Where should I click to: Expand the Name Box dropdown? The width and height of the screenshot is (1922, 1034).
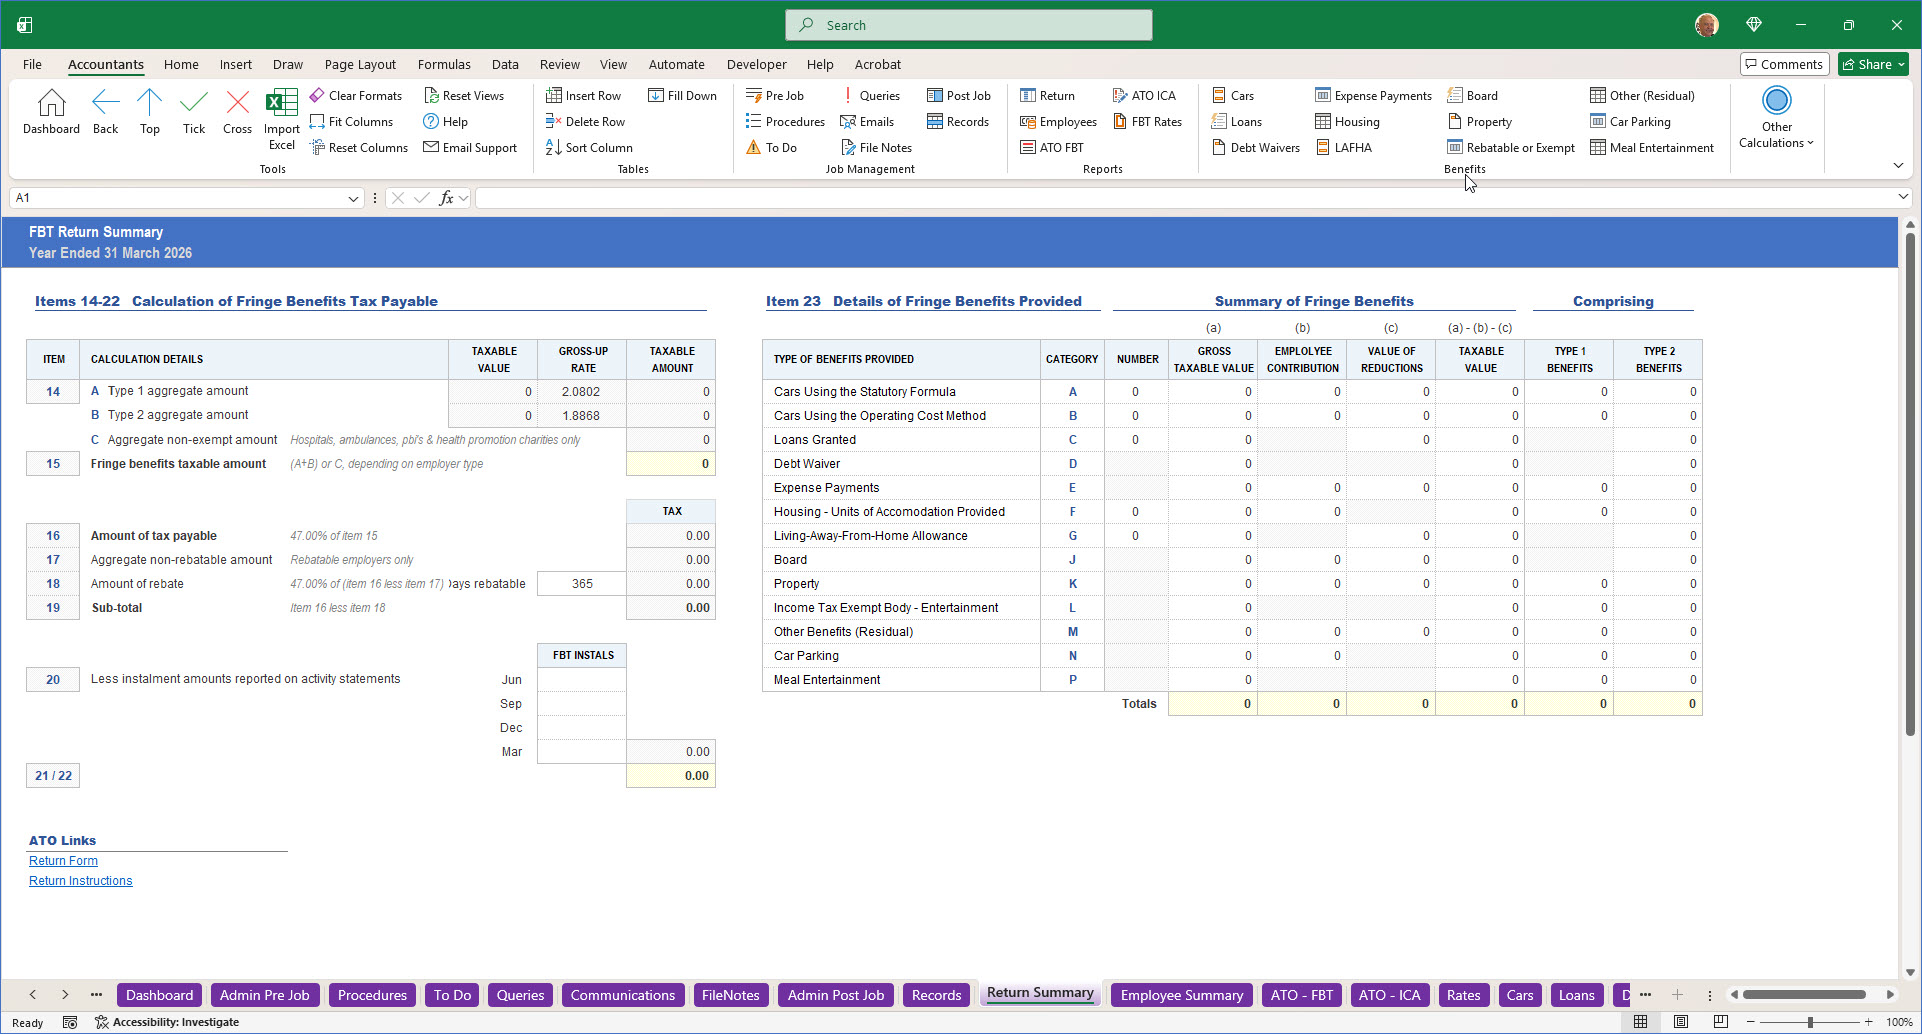click(353, 199)
